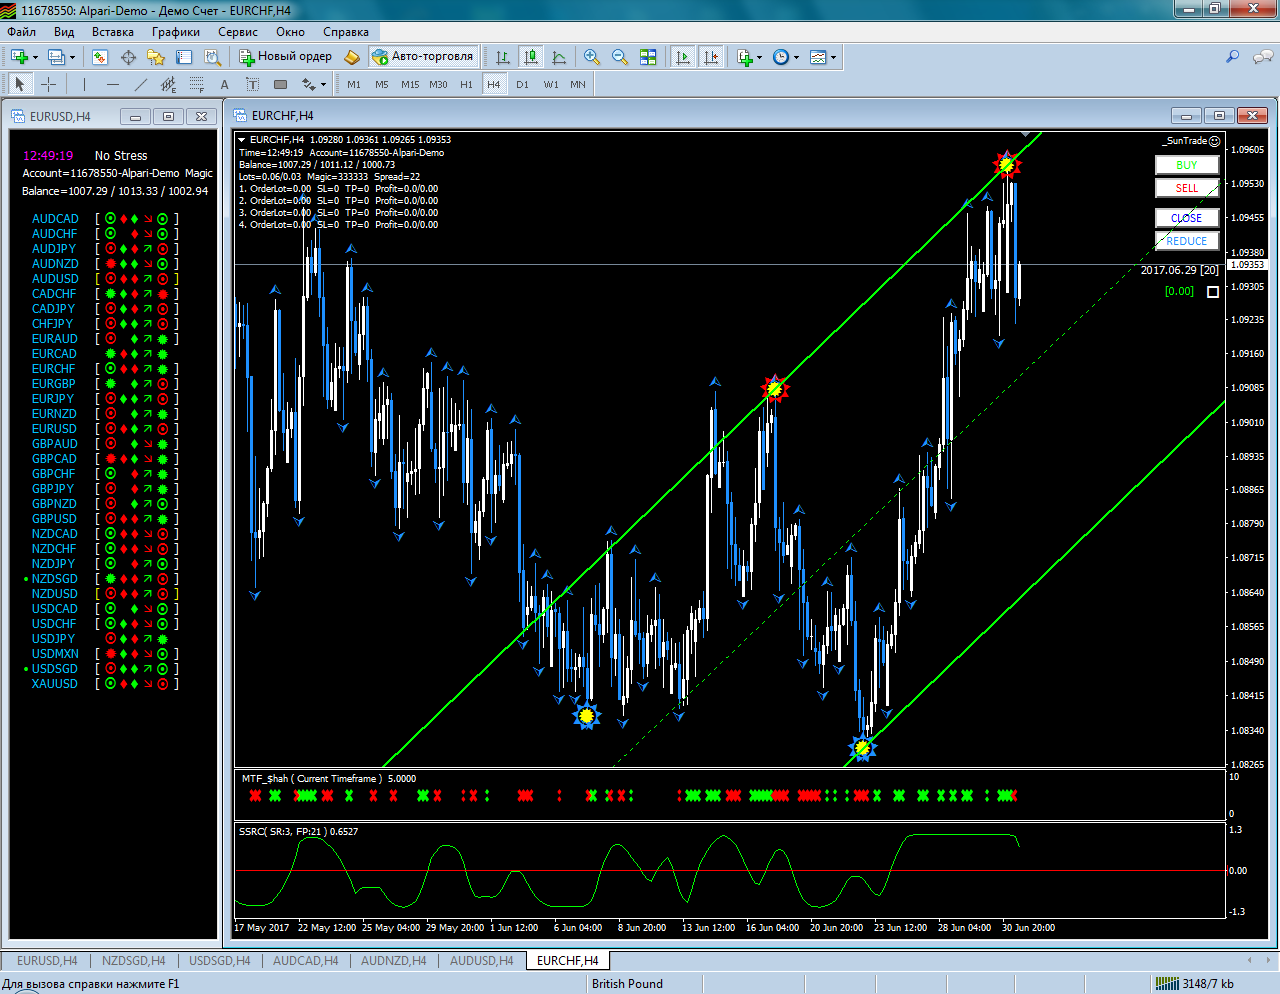1280x994 pixels.
Task: Tick the checkbox beside [0.00]
Action: [x=1213, y=292]
